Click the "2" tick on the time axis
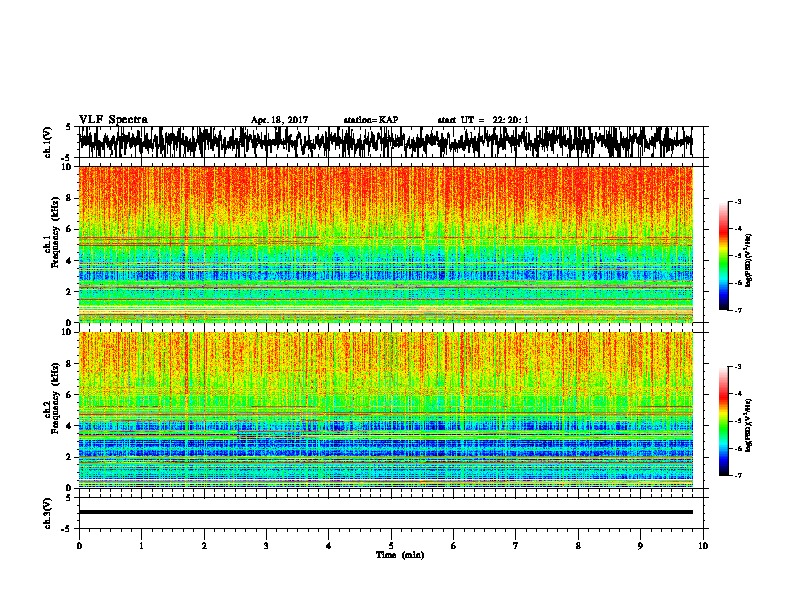Image resolution: width=792 pixels, height=612 pixels. point(204,546)
